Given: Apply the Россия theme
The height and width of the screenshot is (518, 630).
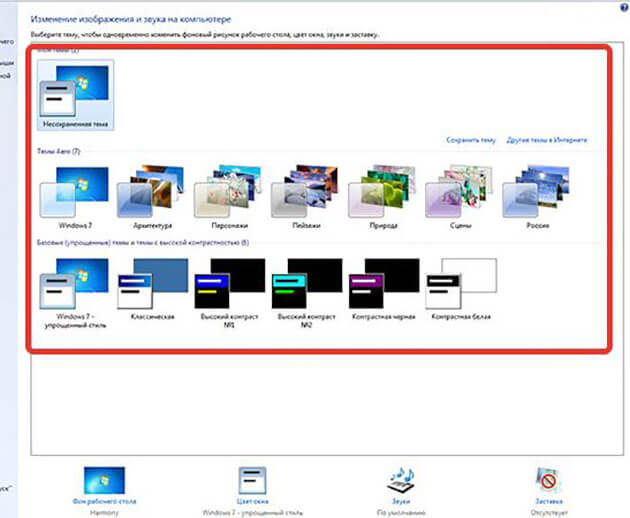Looking at the screenshot, I should (538, 197).
